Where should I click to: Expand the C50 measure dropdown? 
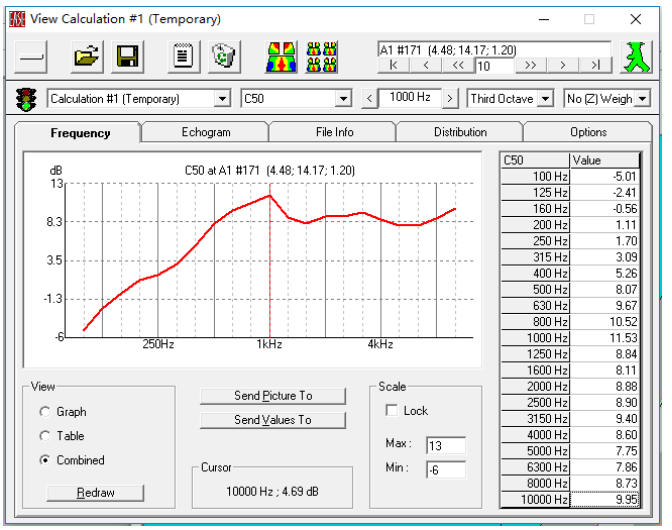pyautogui.click(x=343, y=99)
